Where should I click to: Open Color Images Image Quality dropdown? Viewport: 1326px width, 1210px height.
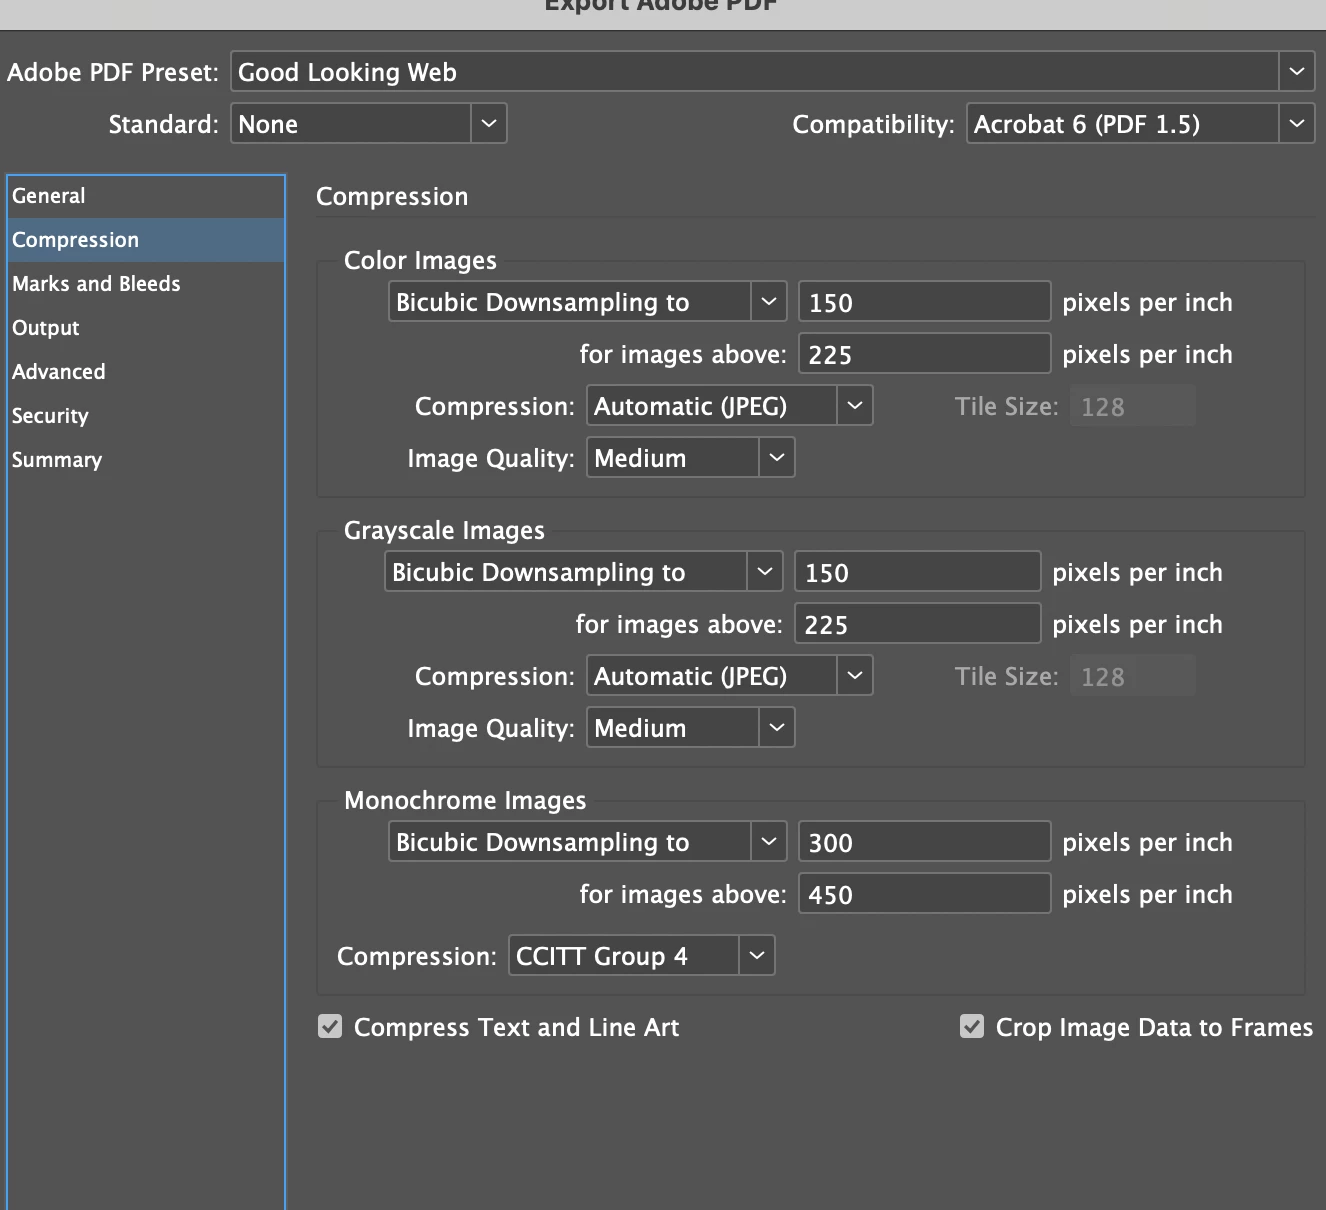point(690,458)
